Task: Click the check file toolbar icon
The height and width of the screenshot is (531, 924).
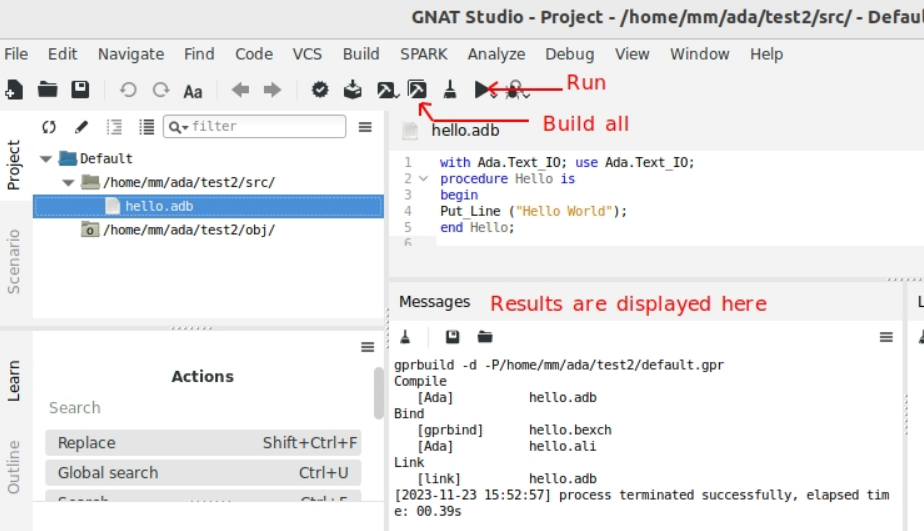Action: pos(320,90)
